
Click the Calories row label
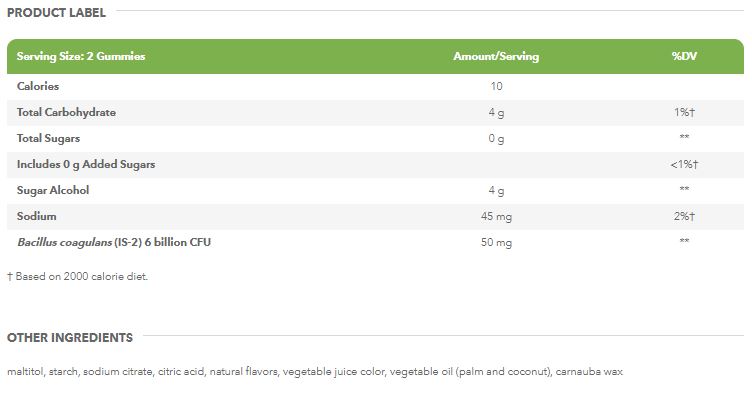tap(38, 86)
